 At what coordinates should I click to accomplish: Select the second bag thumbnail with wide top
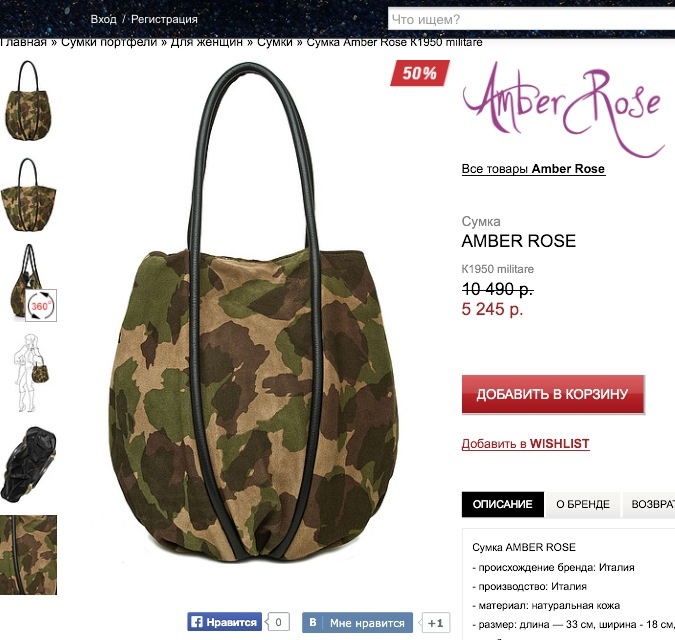(28, 195)
